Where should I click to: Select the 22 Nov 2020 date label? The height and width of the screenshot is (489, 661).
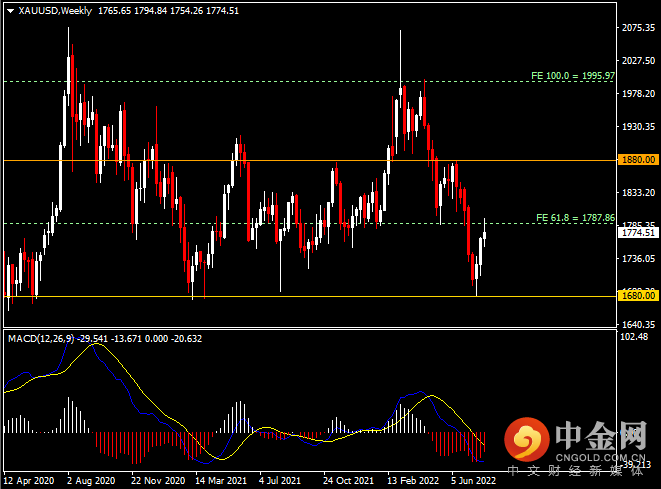point(158,481)
